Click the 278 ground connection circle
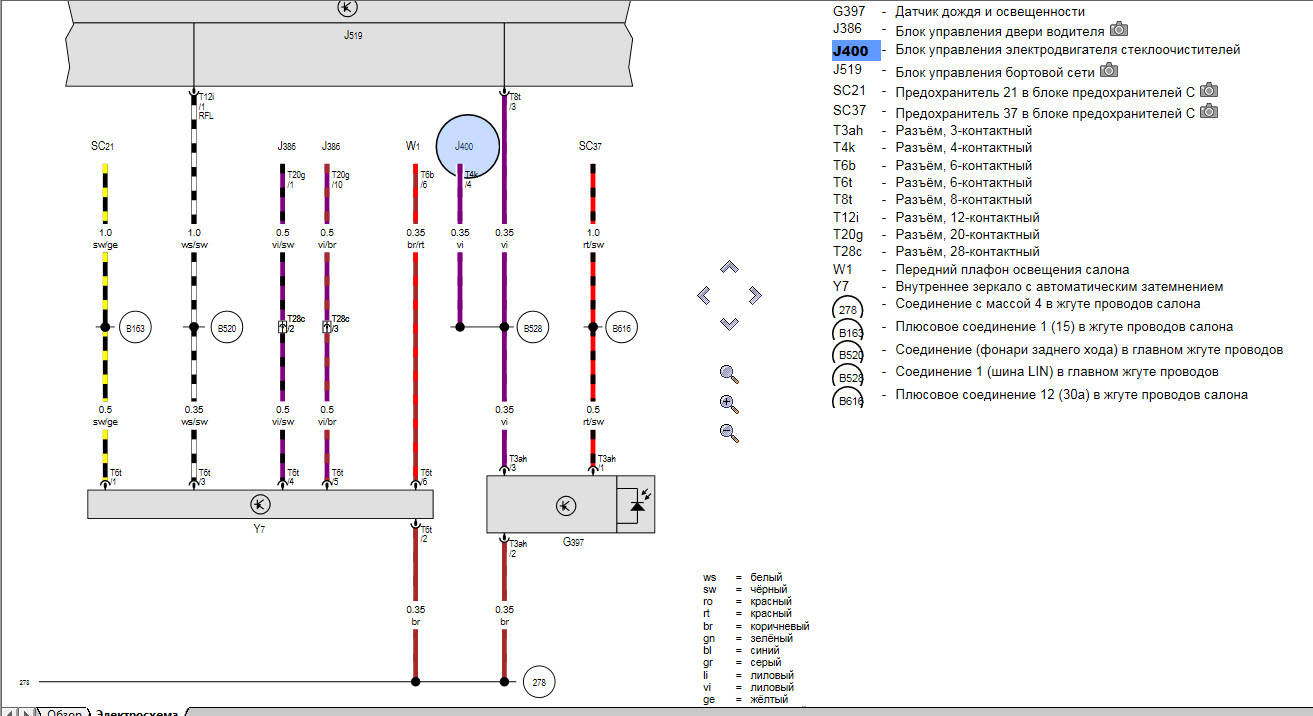This screenshot has height=716, width=1313. pos(538,682)
